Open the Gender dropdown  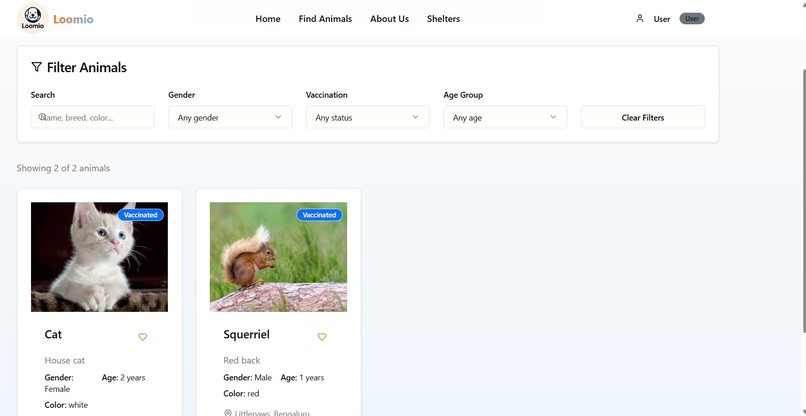pos(230,117)
